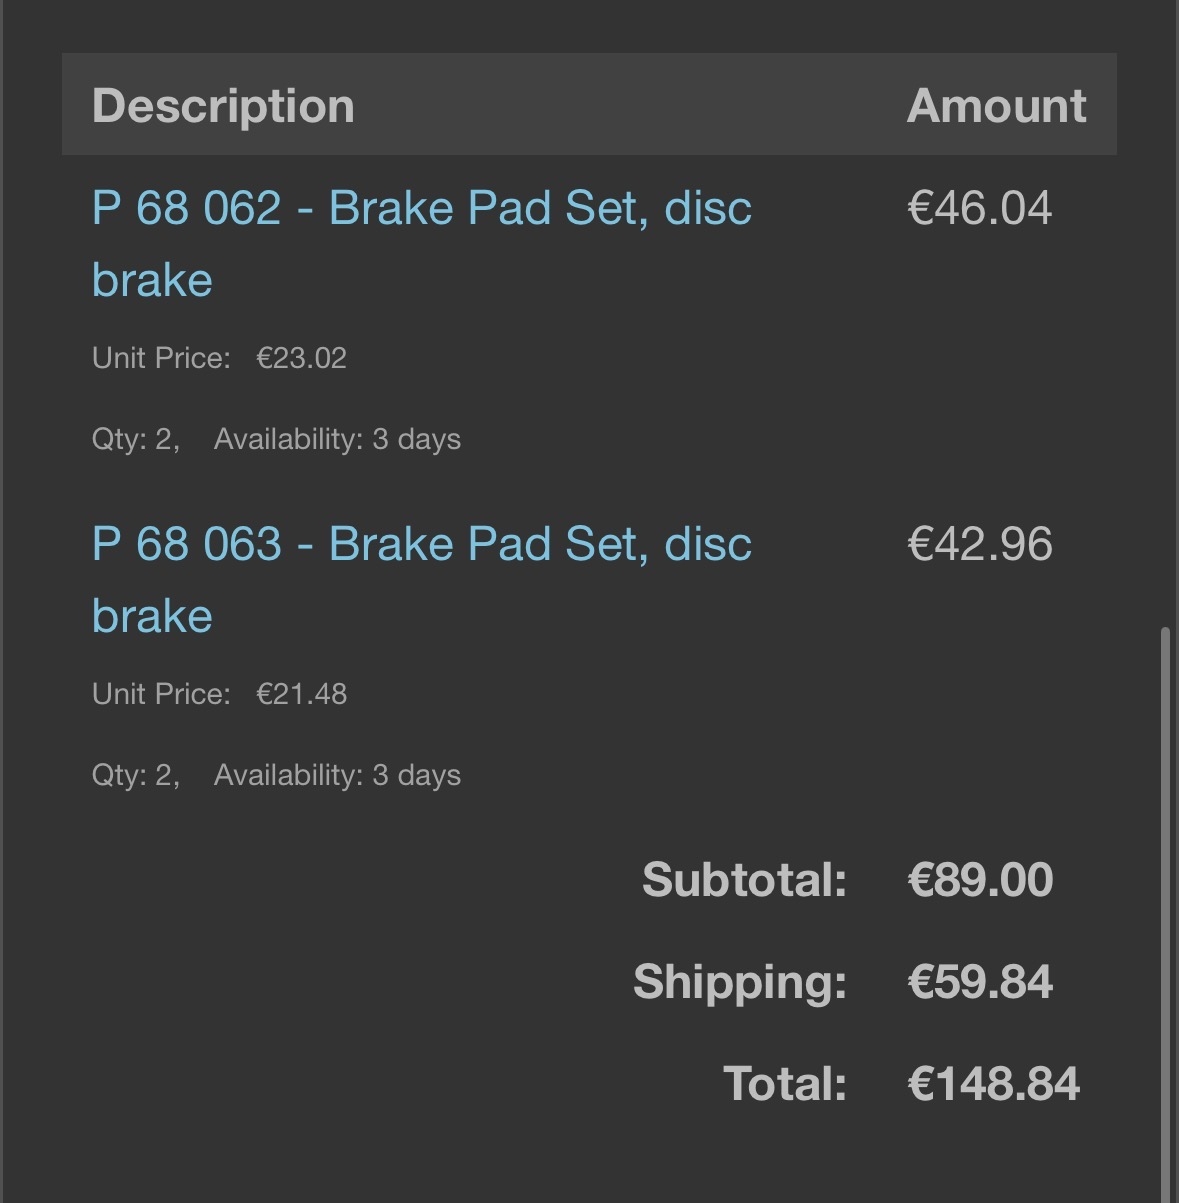Click the €23.02 unit price value
This screenshot has width=1179, height=1203.
tap(301, 358)
